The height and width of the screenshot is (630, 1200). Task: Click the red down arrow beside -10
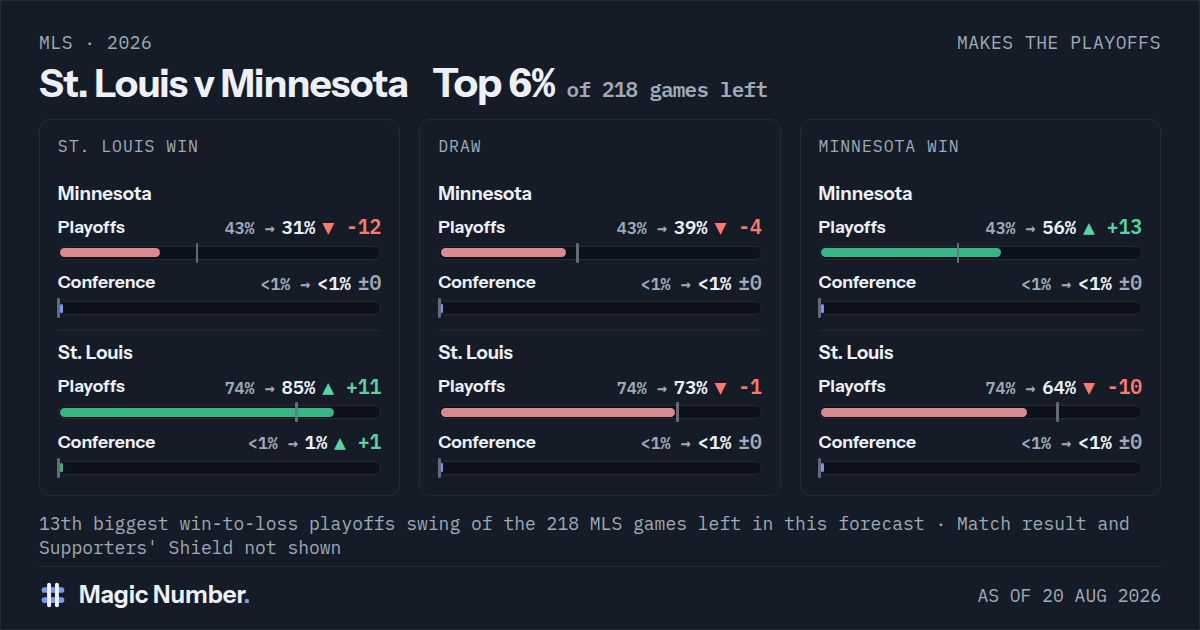pyautogui.click(x=1089, y=388)
